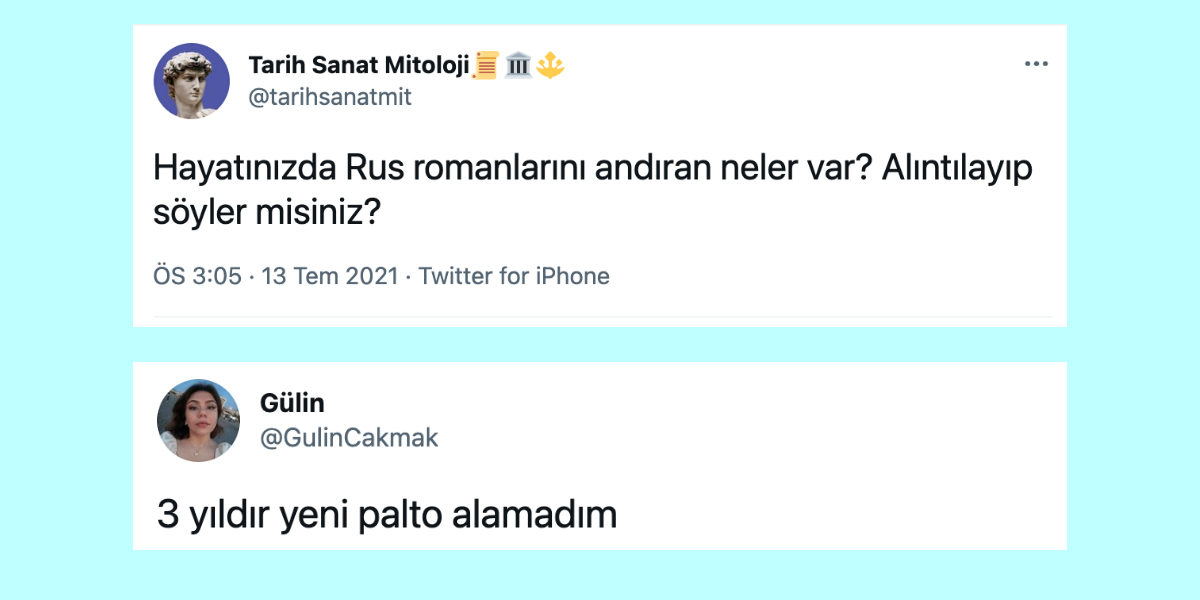Click the trident emblem emoji

coord(550,66)
